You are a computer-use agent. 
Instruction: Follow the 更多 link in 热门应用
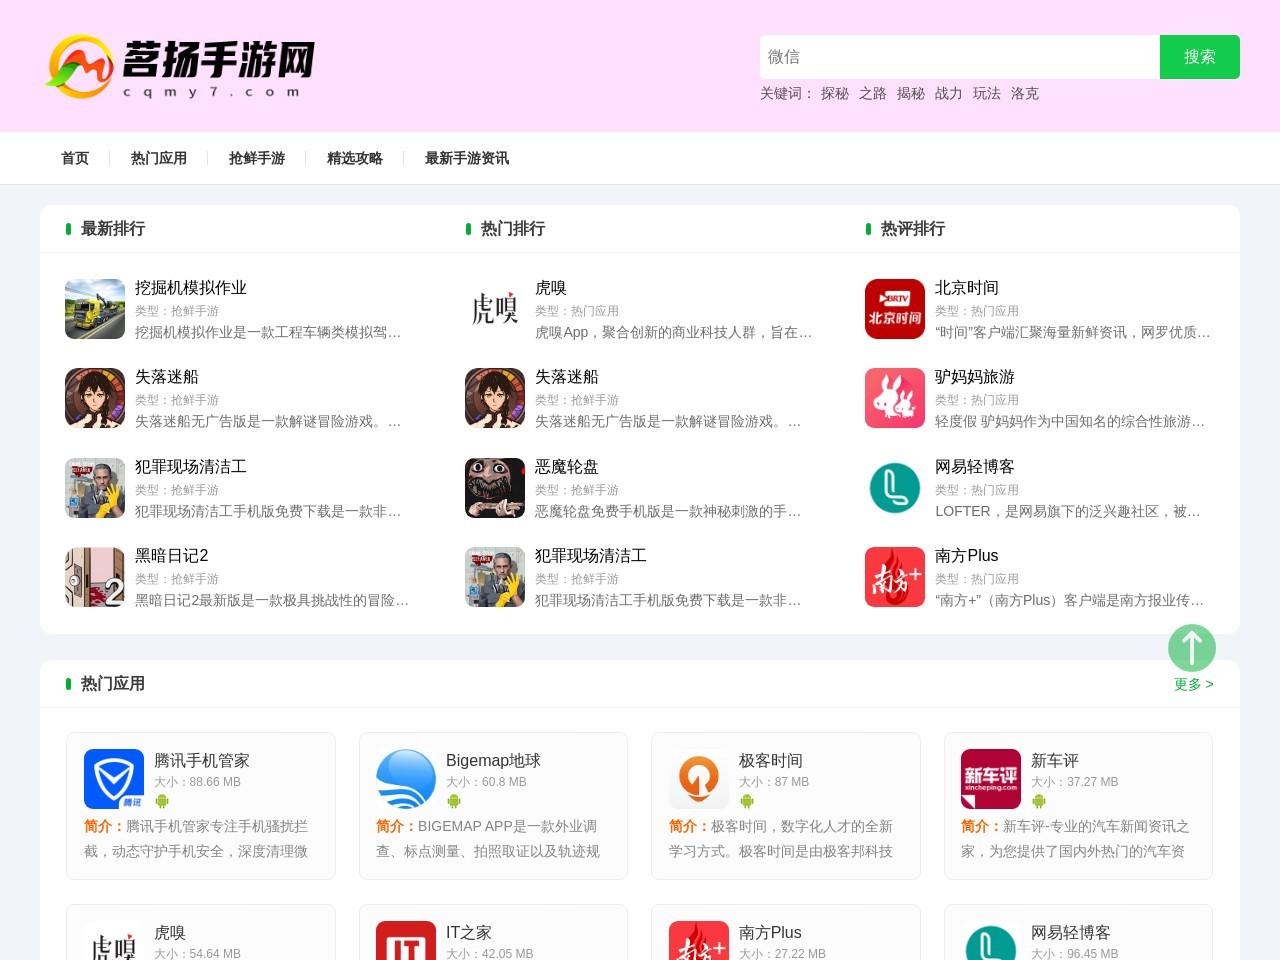tap(1192, 684)
